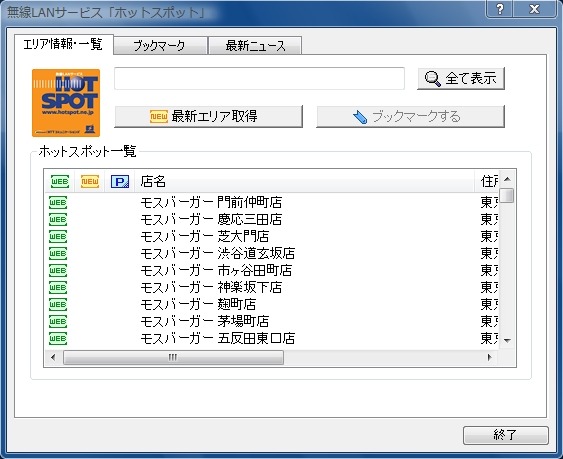Click the vertical scrollbar down arrow

(507, 340)
